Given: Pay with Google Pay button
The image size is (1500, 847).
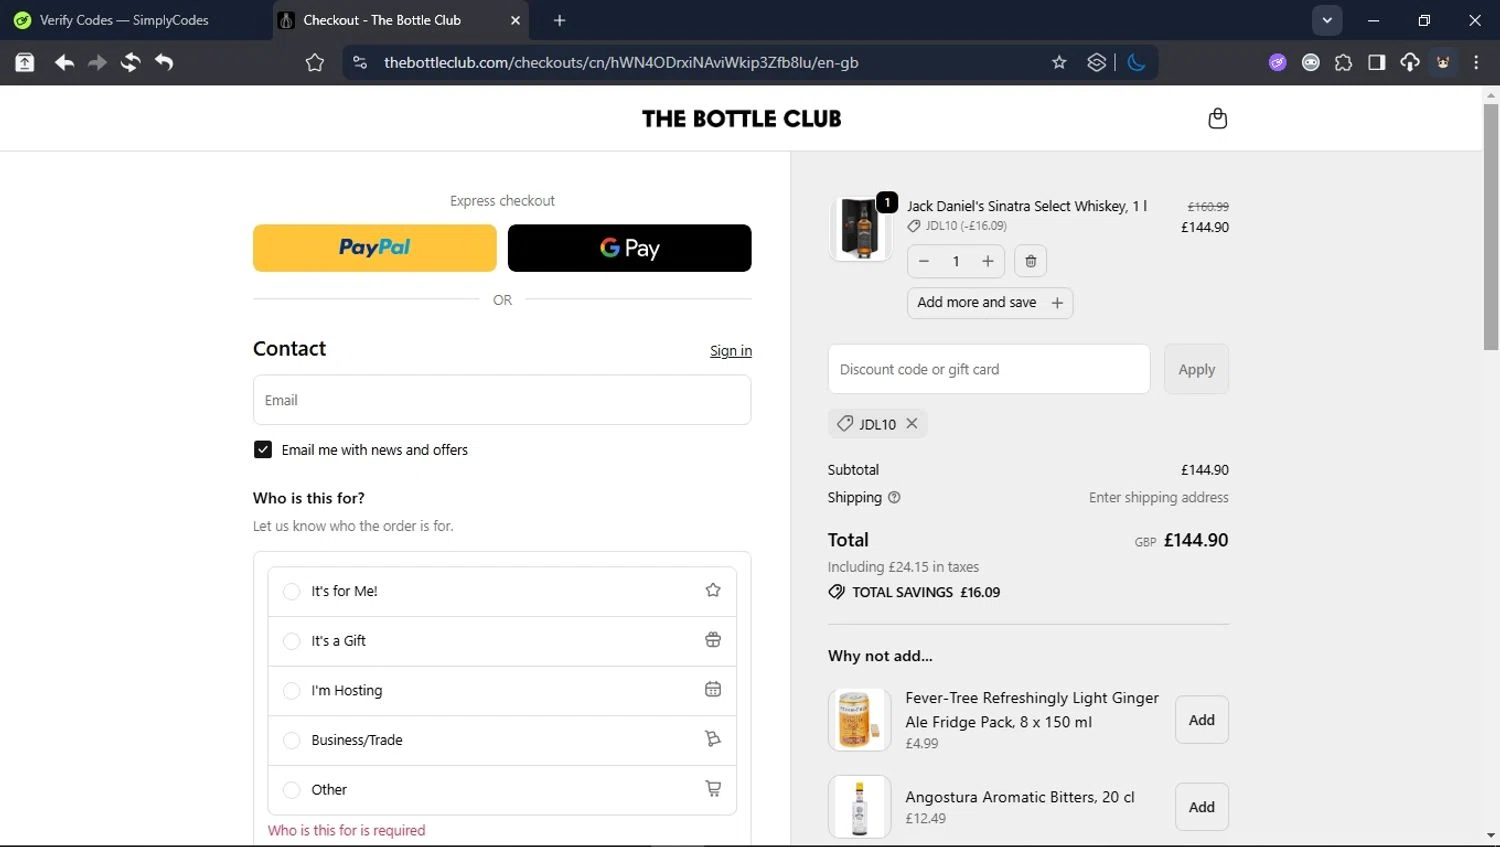Looking at the screenshot, I should coord(630,248).
